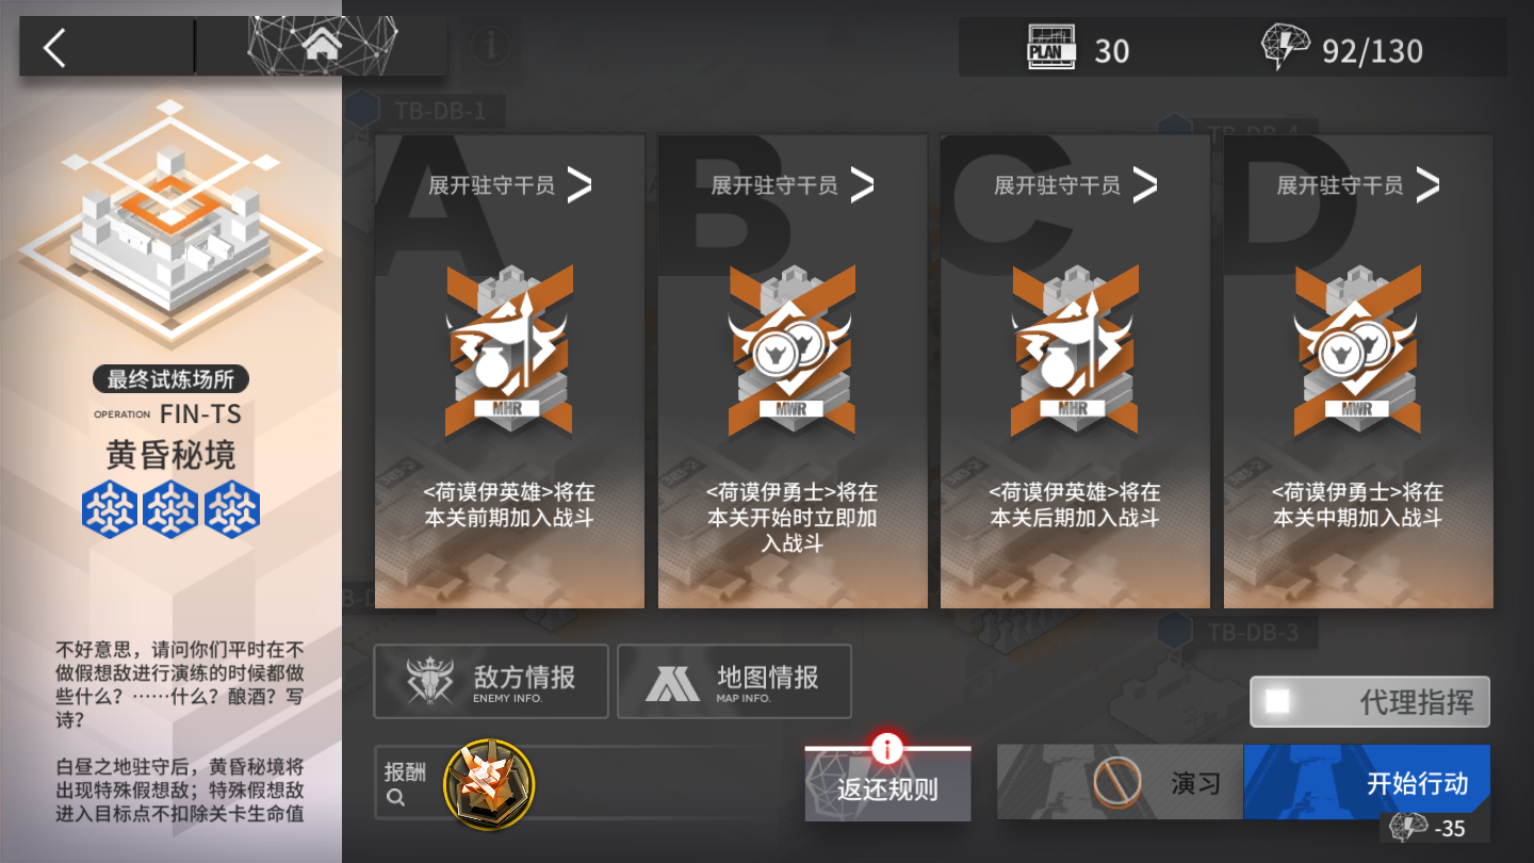Toggle the 演习 practice mode option
The height and width of the screenshot is (863, 1534).
pos(1120,782)
